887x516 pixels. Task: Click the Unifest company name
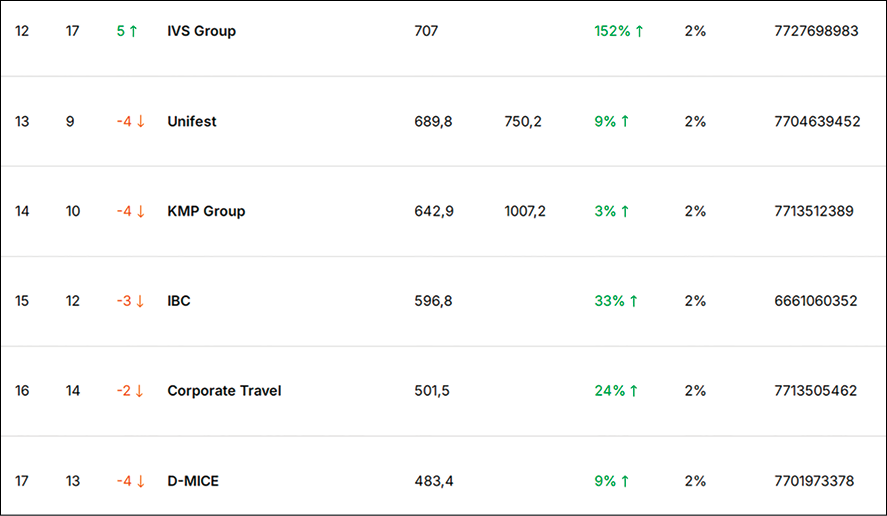point(192,121)
